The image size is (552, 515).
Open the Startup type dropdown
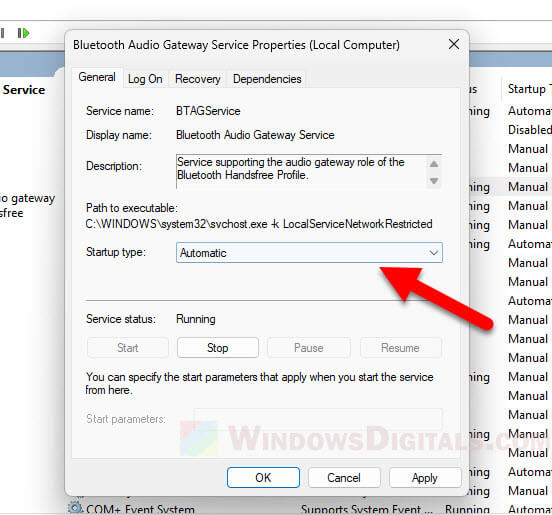(309, 252)
